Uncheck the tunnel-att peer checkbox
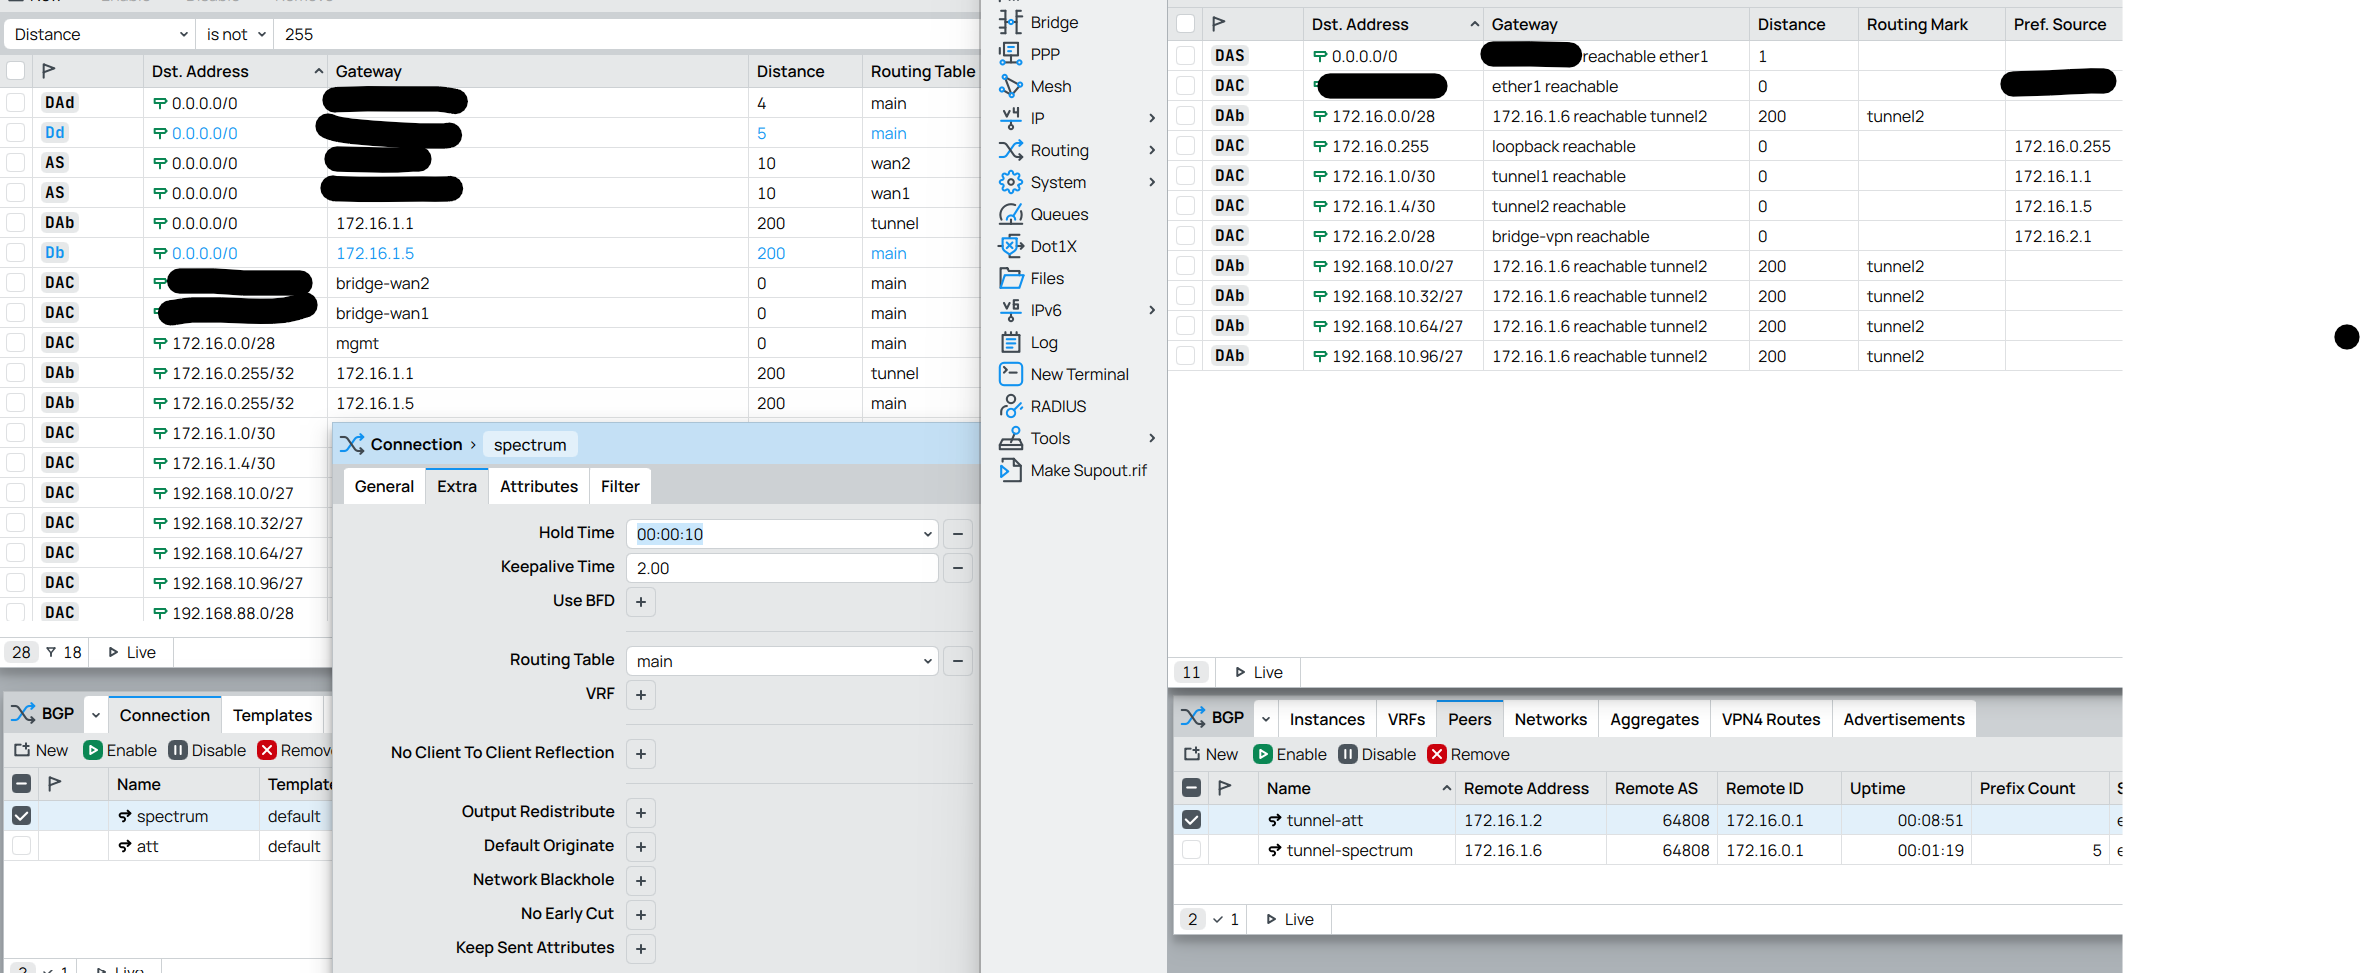 pyautogui.click(x=1191, y=820)
